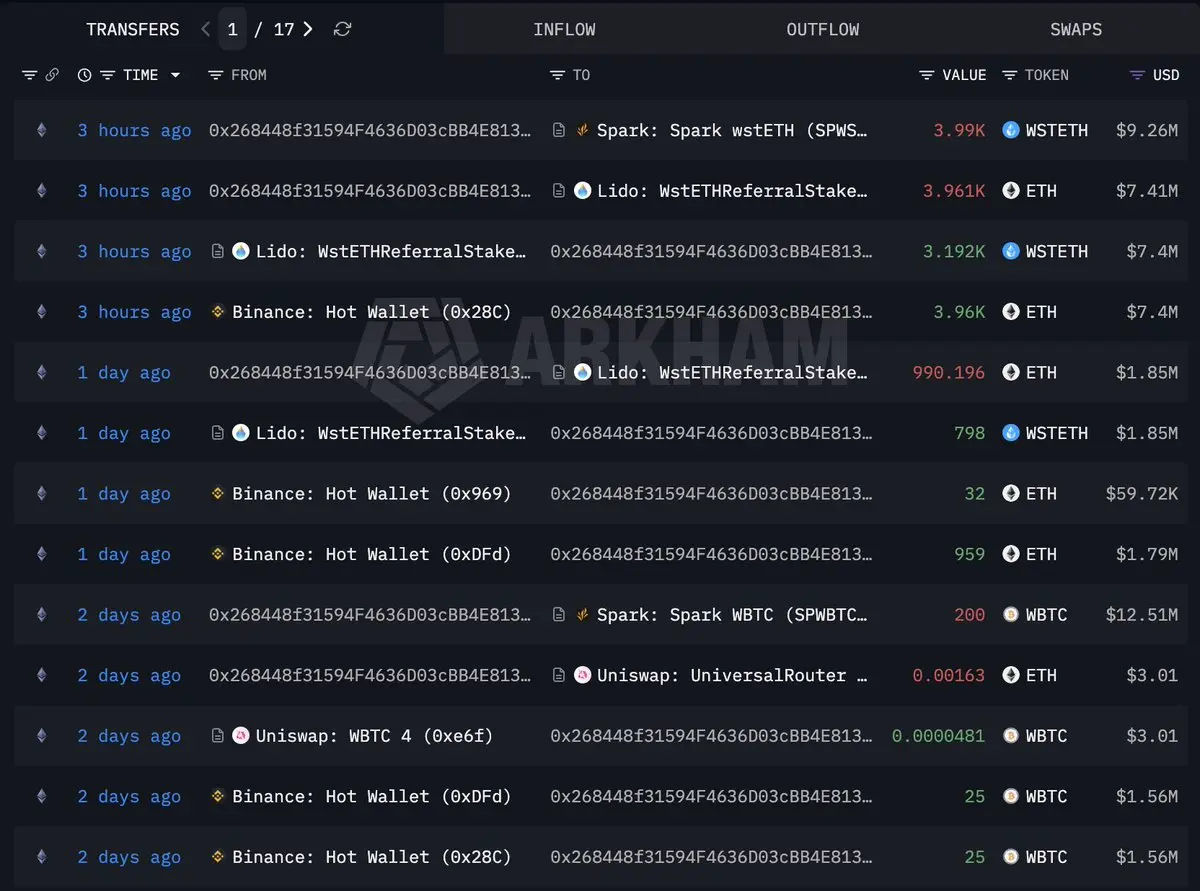
Task: Click the $59.72K USD amount
Action: (1141, 493)
